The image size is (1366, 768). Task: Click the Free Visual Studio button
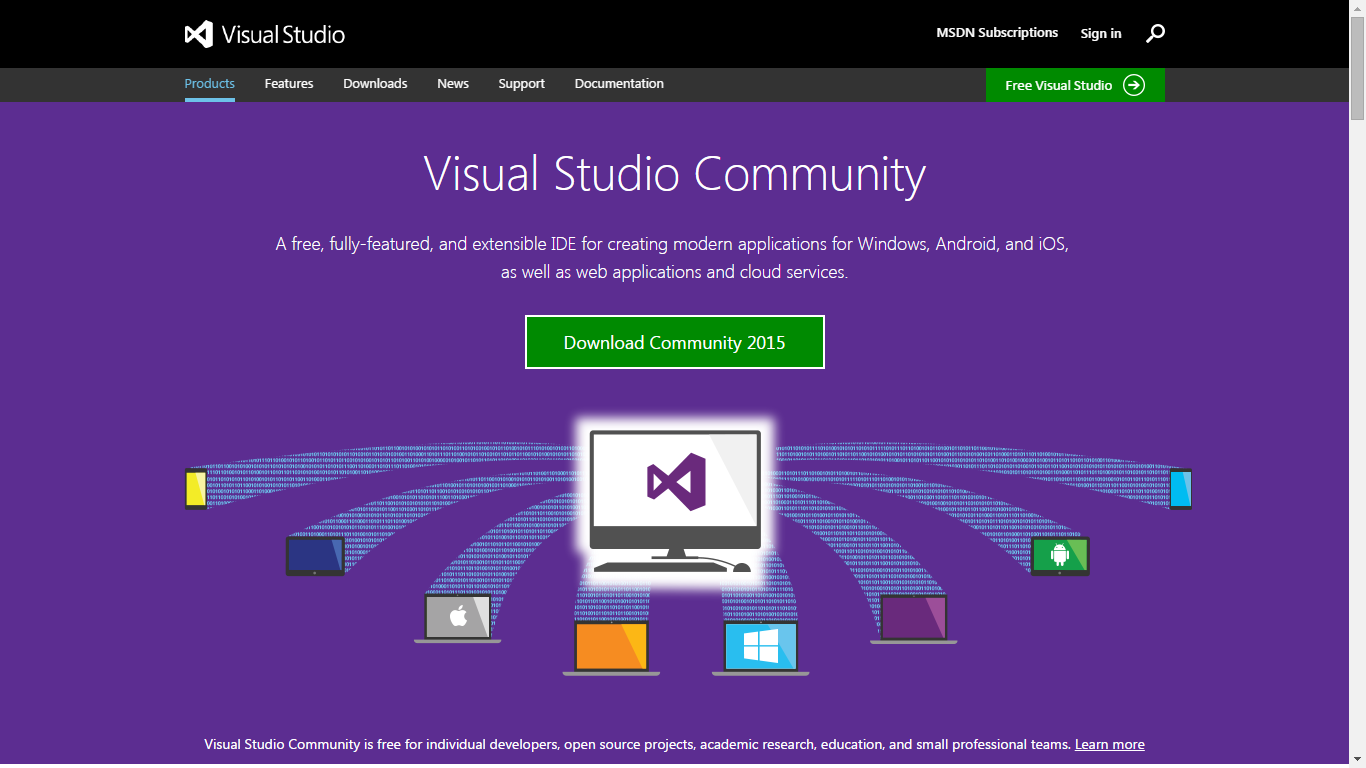point(1075,85)
